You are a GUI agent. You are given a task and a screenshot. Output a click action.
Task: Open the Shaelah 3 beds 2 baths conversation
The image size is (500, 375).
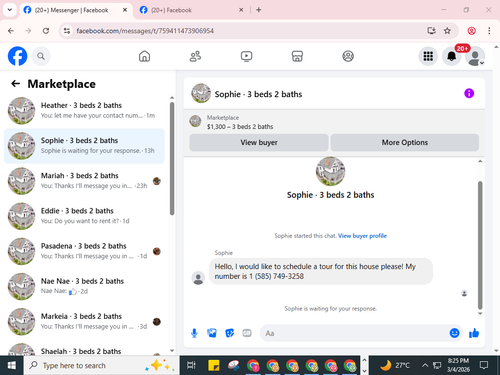[84, 348]
